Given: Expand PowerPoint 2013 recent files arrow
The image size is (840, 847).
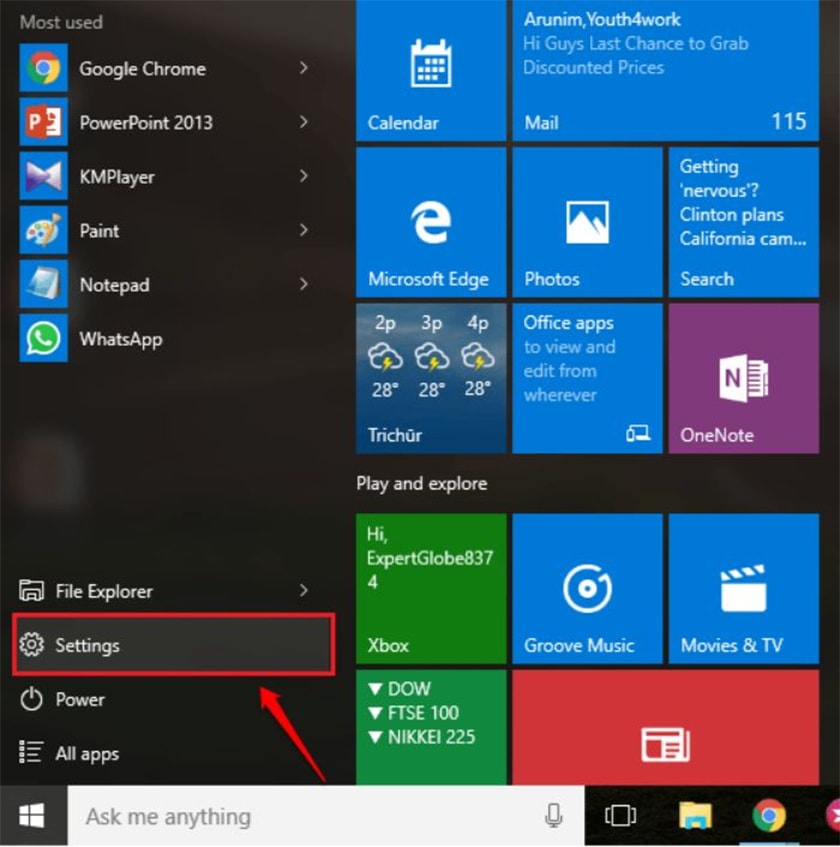Looking at the screenshot, I should point(303,123).
